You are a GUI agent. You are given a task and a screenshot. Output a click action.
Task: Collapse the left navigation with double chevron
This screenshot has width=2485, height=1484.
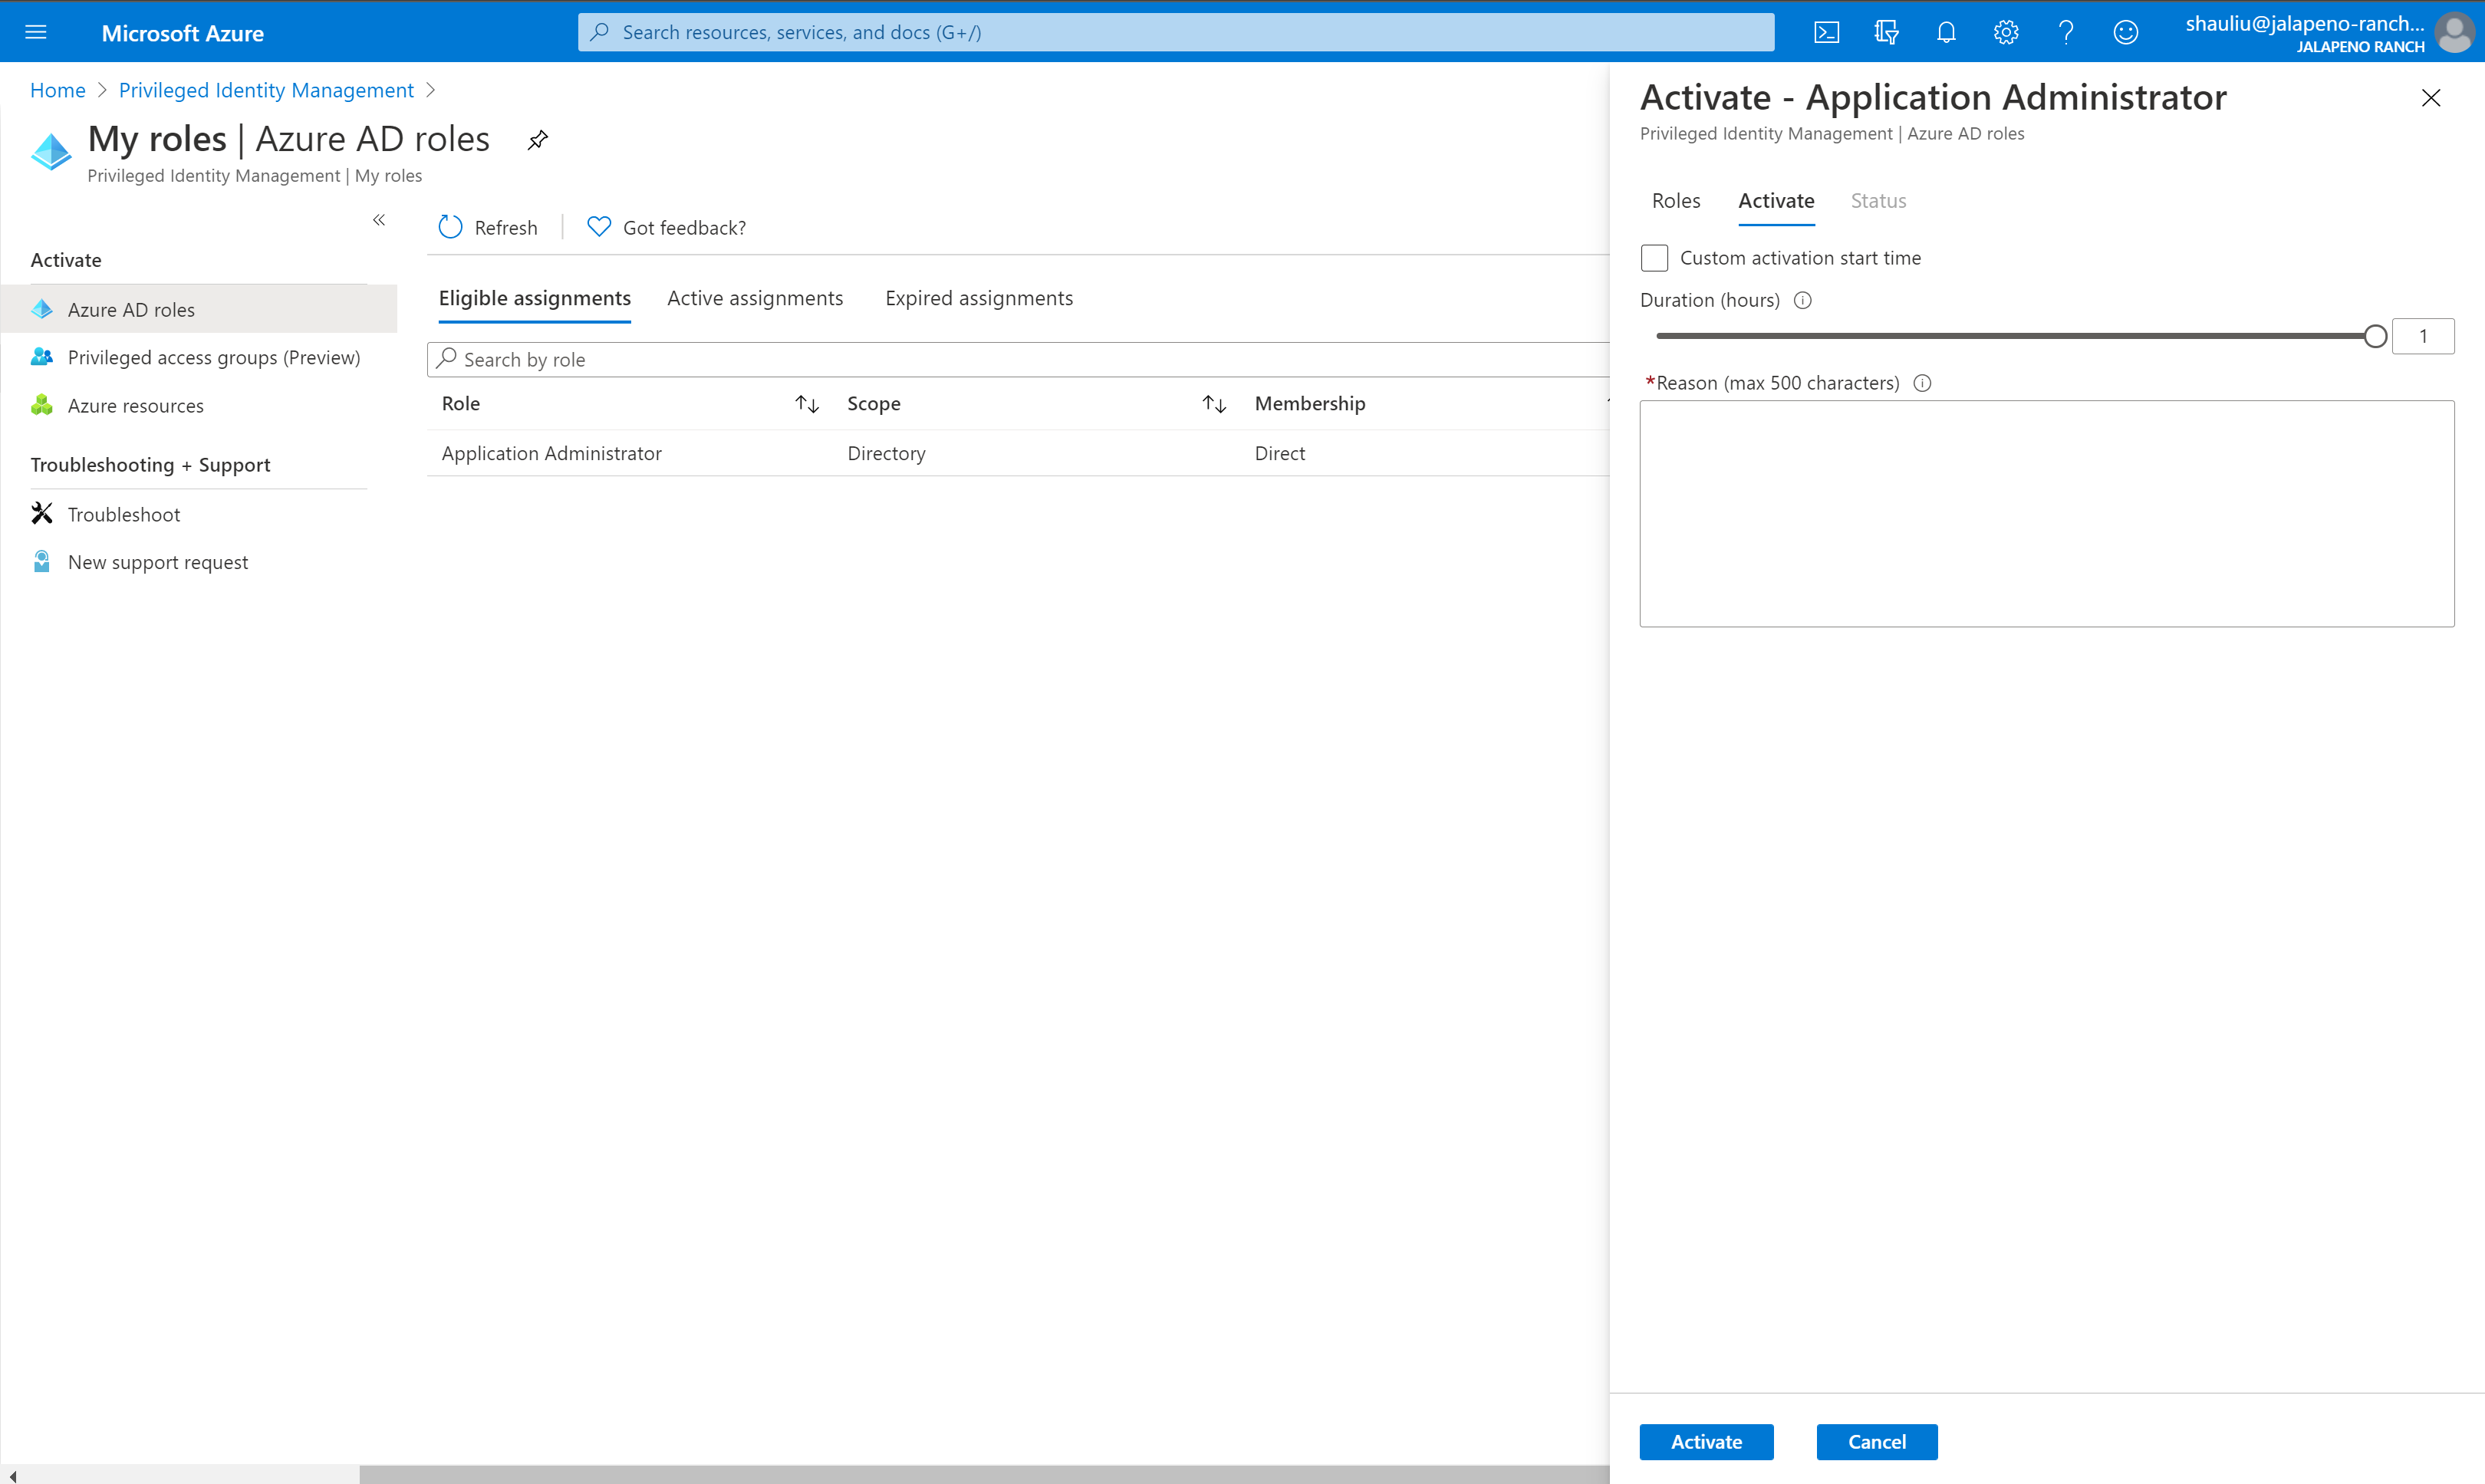point(379,220)
